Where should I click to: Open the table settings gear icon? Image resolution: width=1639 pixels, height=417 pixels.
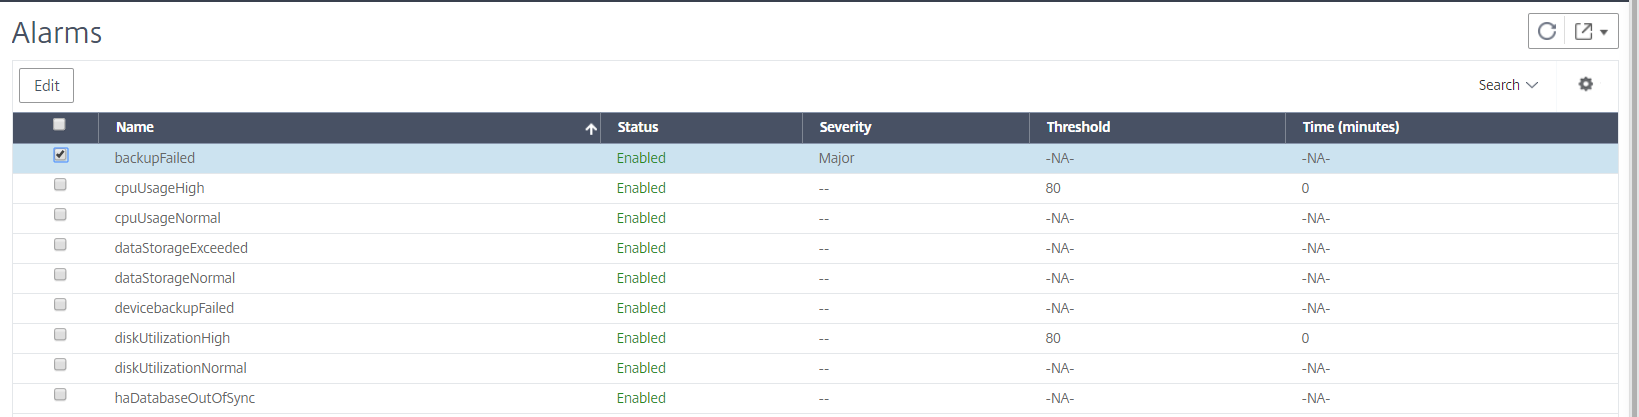tap(1585, 84)
